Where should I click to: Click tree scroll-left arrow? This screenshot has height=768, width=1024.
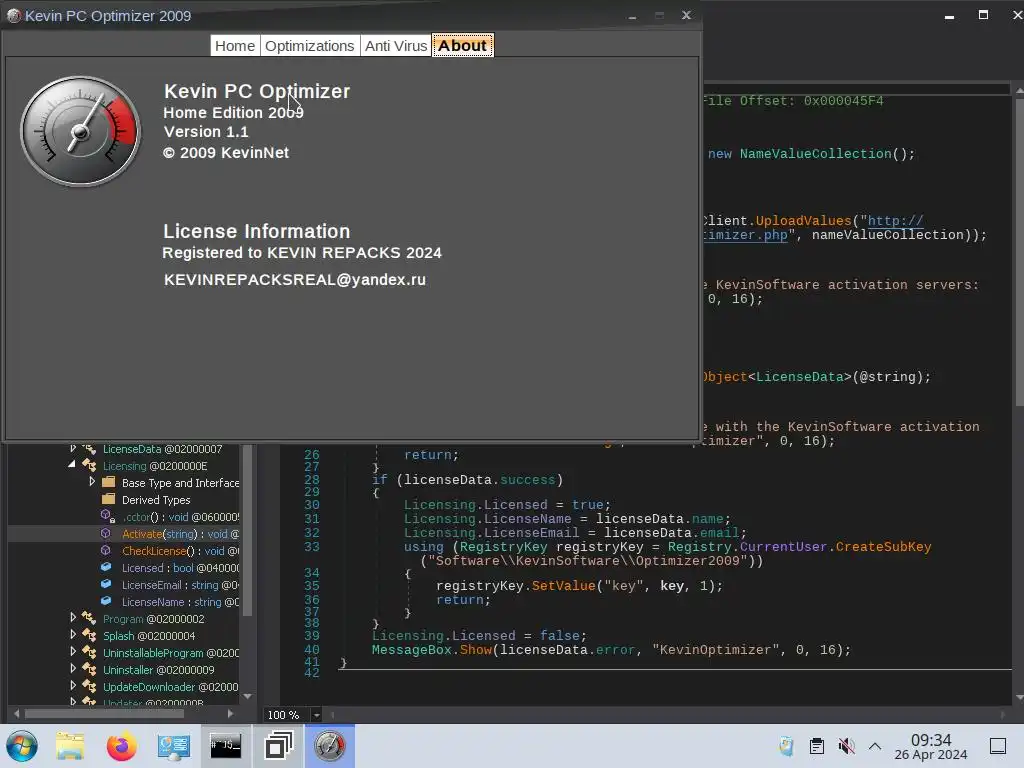pyautogui.click(x=16, y=714)
